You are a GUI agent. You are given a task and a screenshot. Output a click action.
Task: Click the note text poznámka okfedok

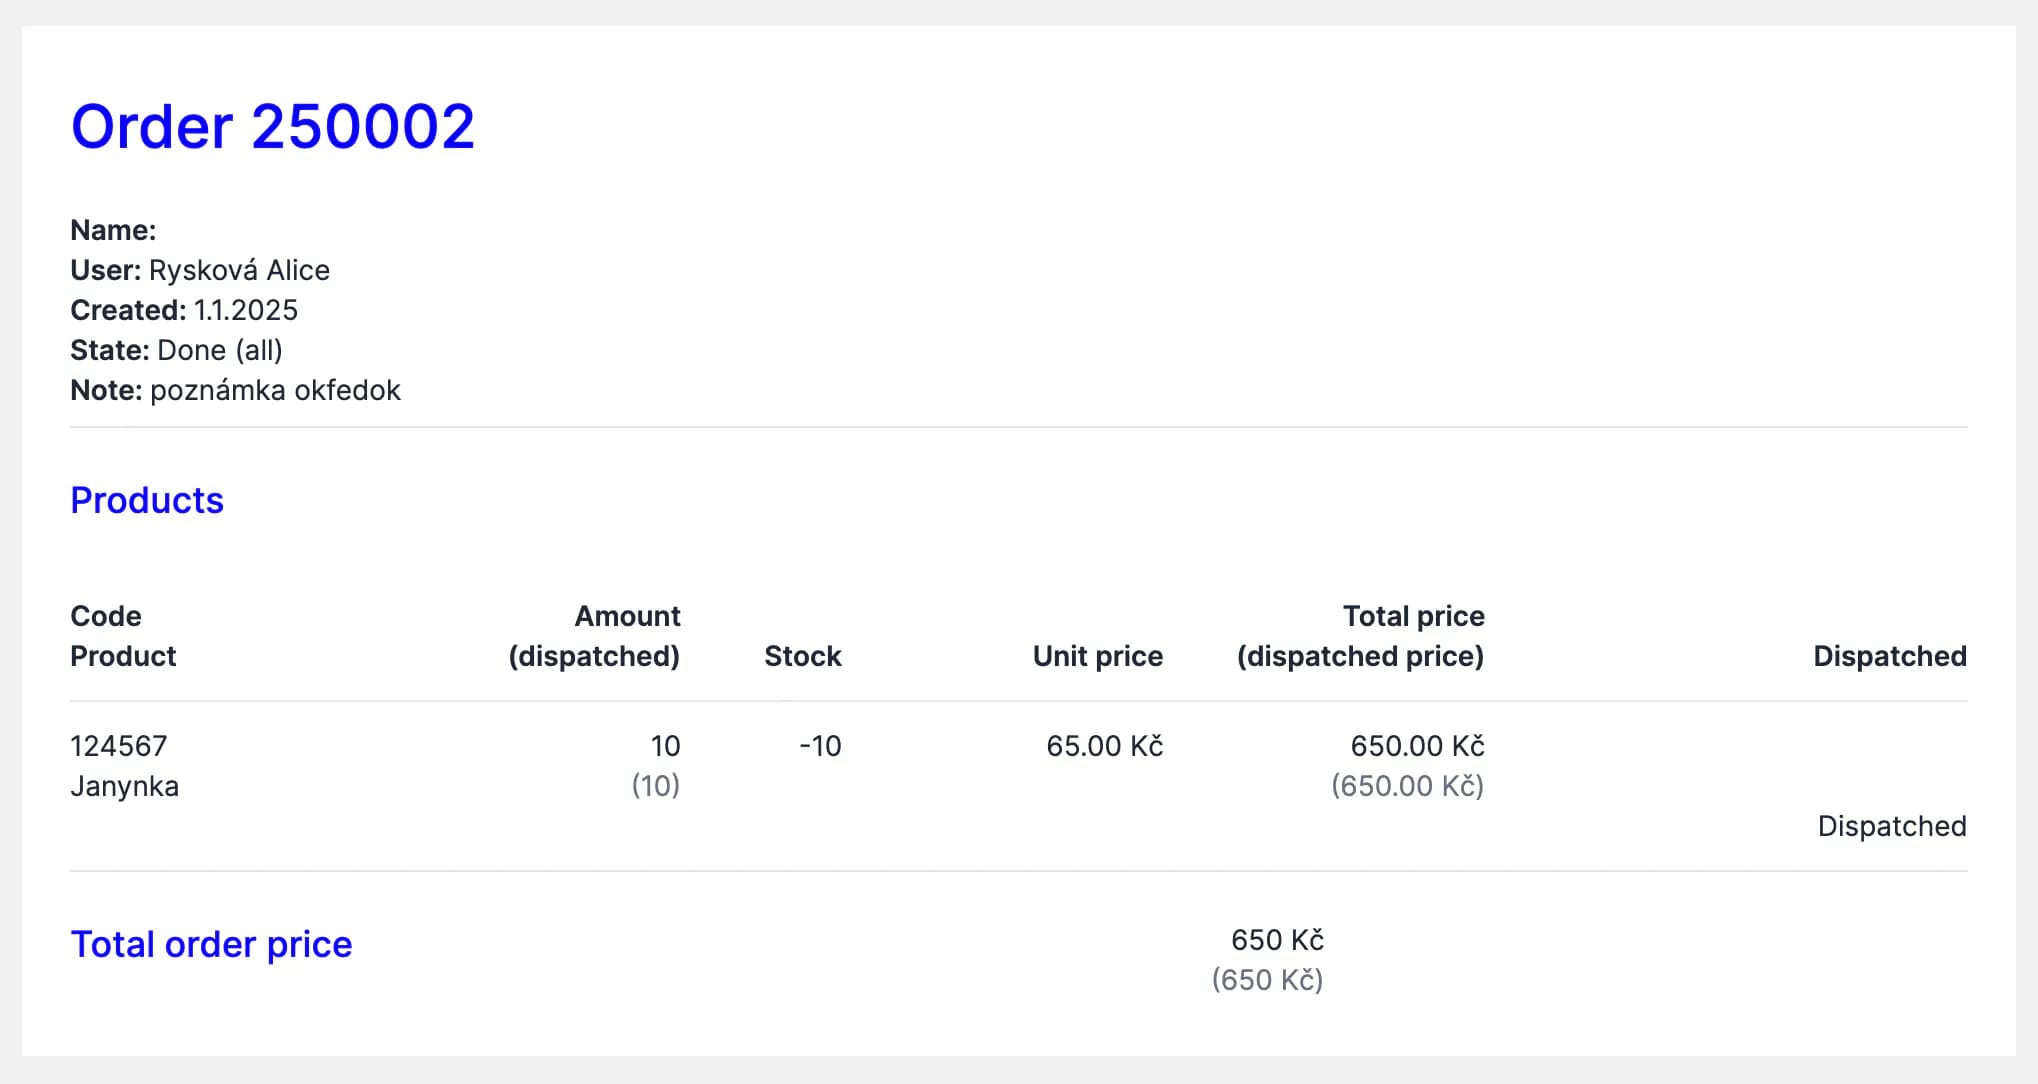tap(275, 390)
